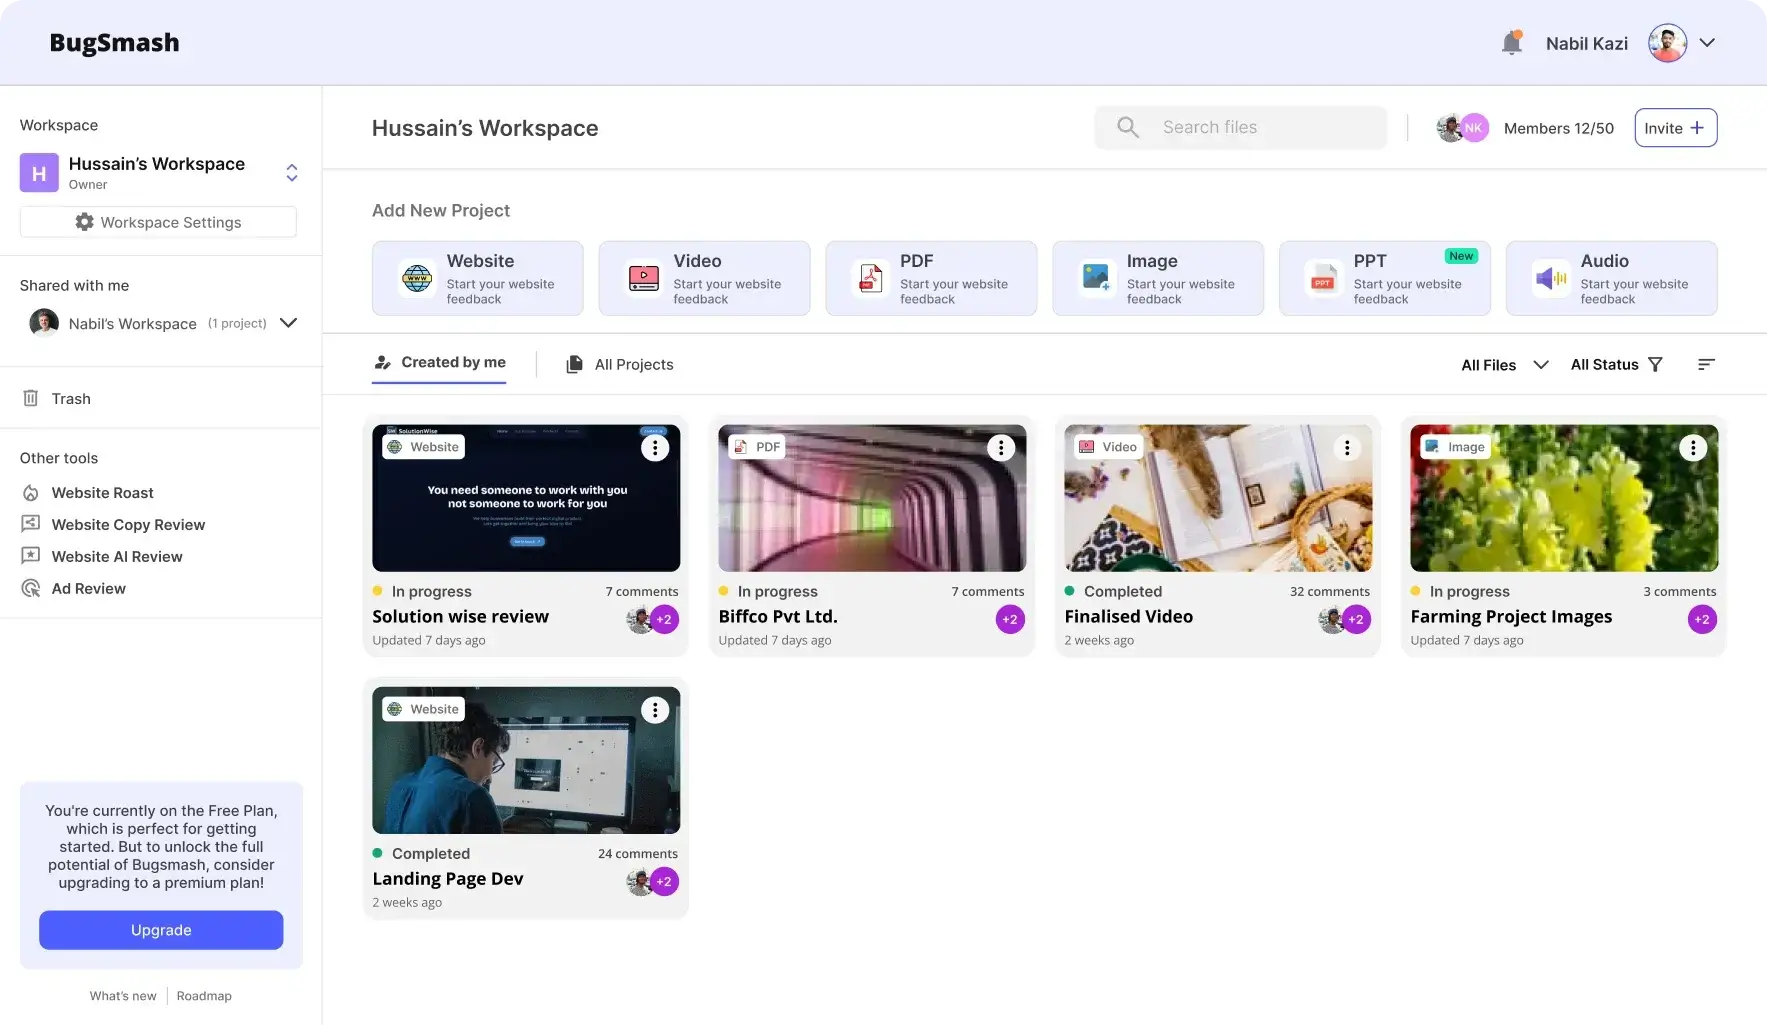The height and width of the screenshot is (1025, 1767).
Task: Expand Nabil's Workspace shared projects
Action: coord(288,323)
